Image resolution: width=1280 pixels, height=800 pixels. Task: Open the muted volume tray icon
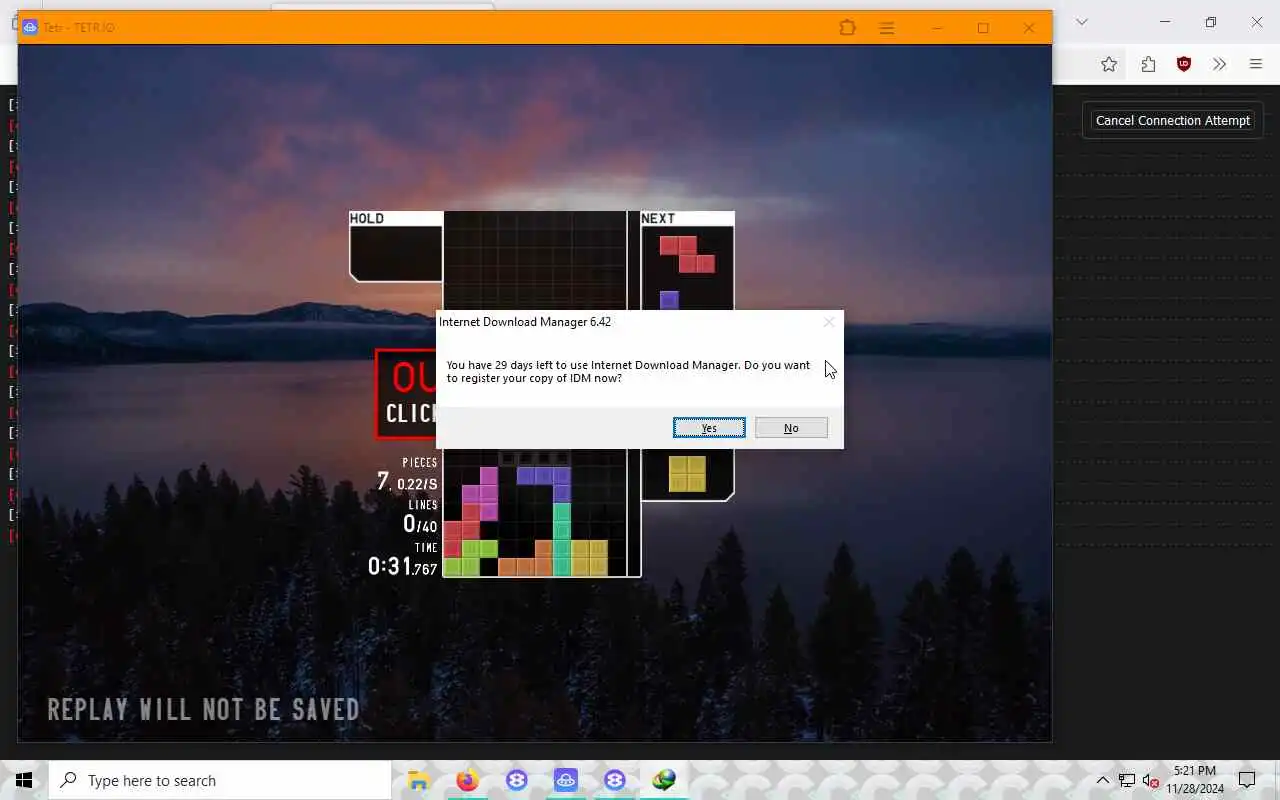[x=1151, y=780]
